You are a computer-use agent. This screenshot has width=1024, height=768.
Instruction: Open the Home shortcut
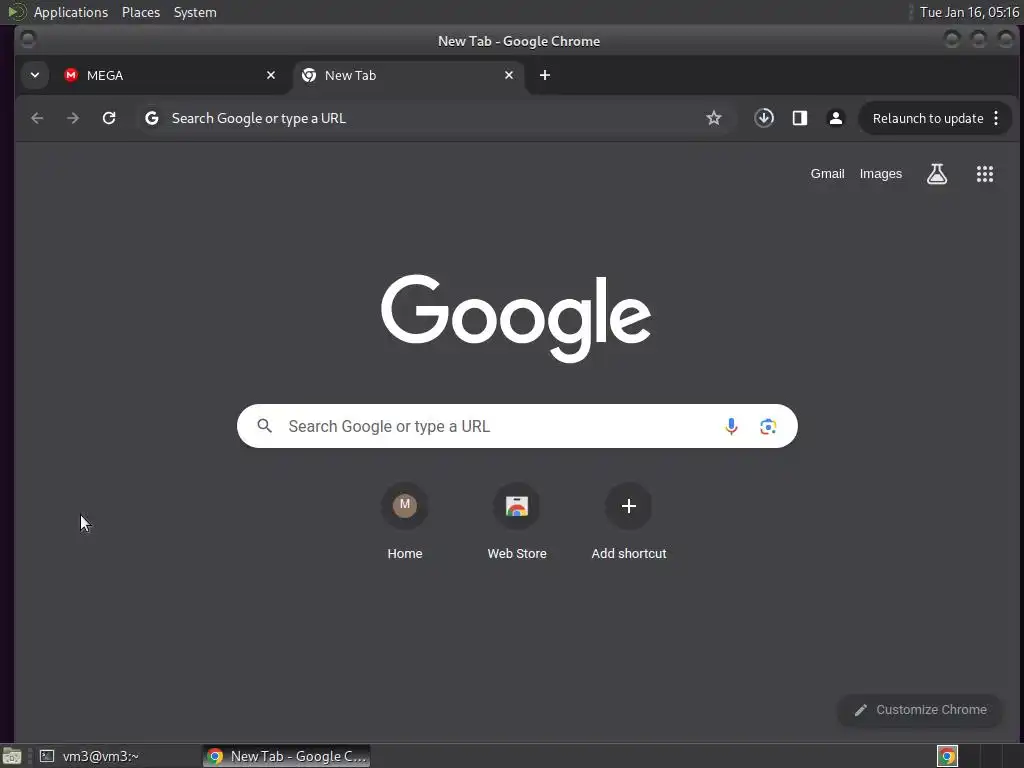[x=405, y=521]
